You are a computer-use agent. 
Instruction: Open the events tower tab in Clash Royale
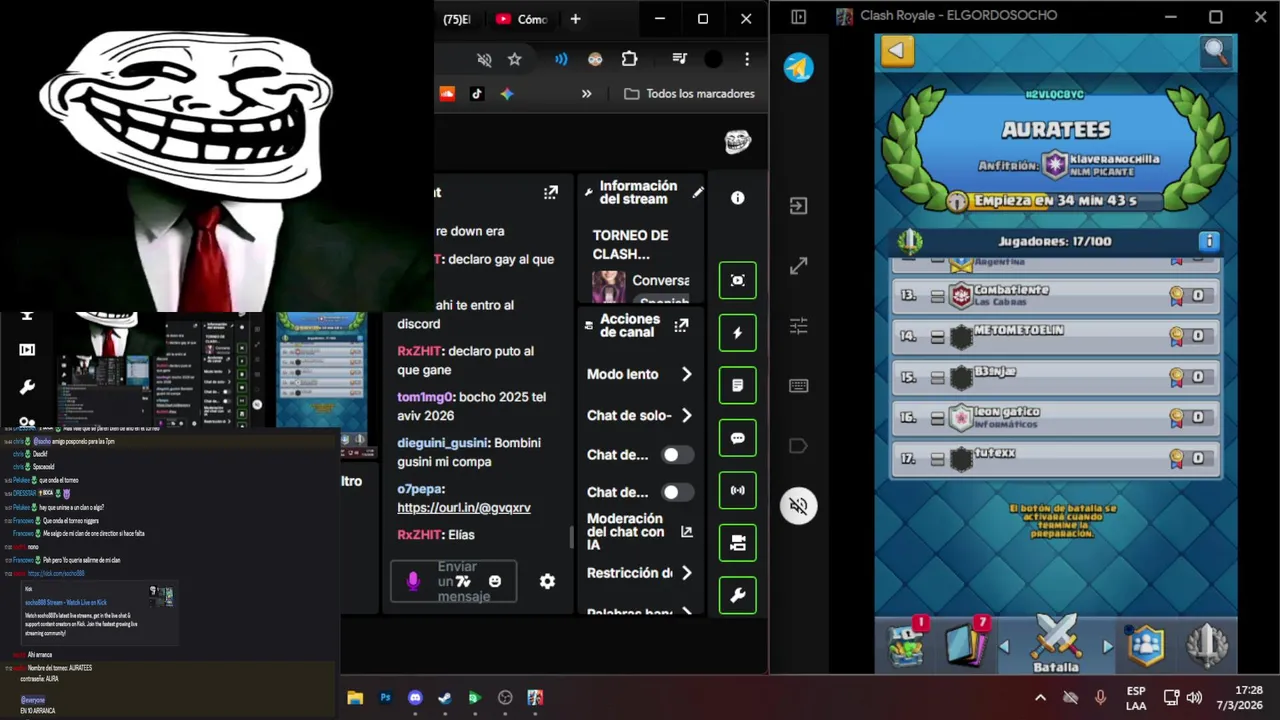(x=1207, y=645)
